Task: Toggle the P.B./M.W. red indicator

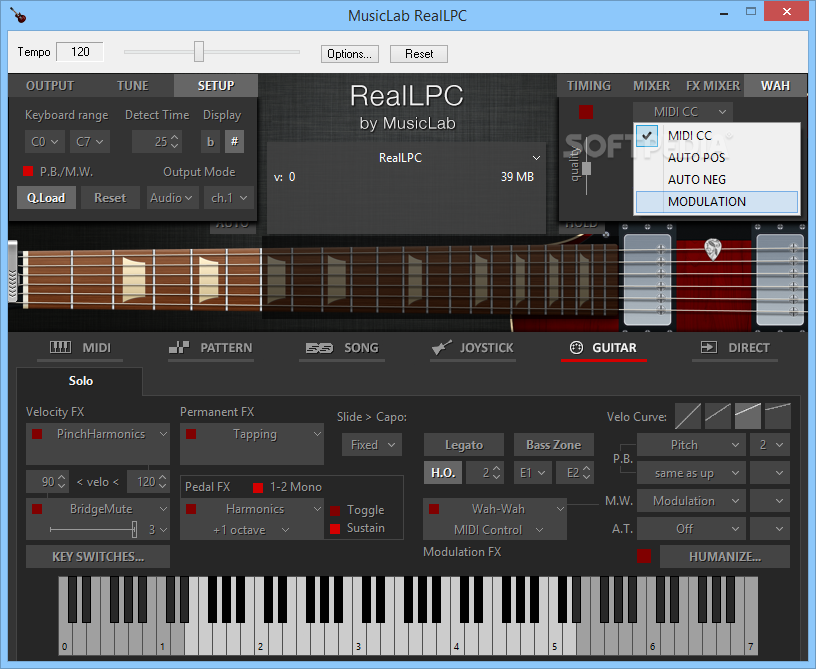Action: click(x=28, y=171)
